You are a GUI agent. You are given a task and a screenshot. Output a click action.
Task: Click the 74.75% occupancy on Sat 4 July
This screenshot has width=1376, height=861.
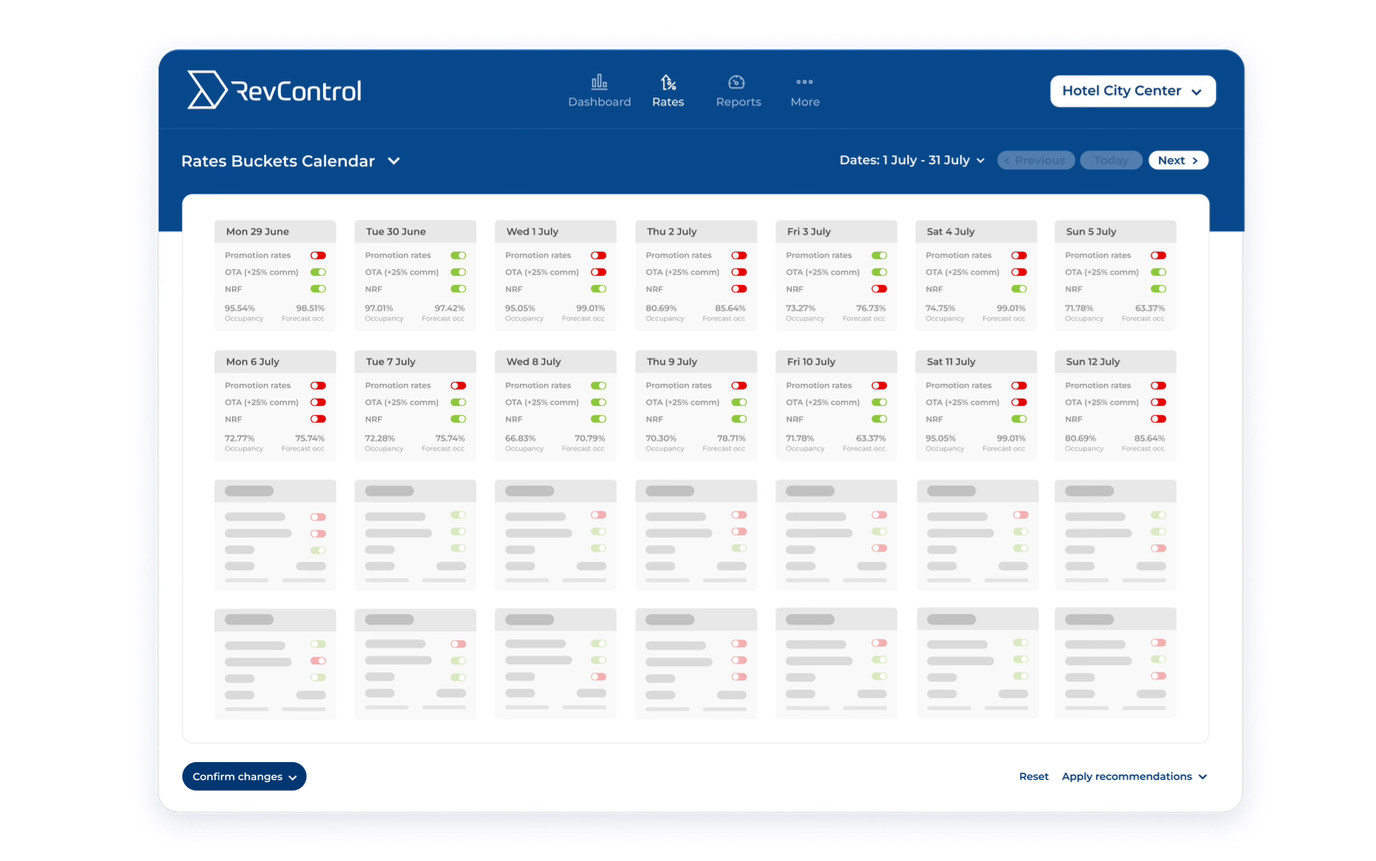pos(941,309)
